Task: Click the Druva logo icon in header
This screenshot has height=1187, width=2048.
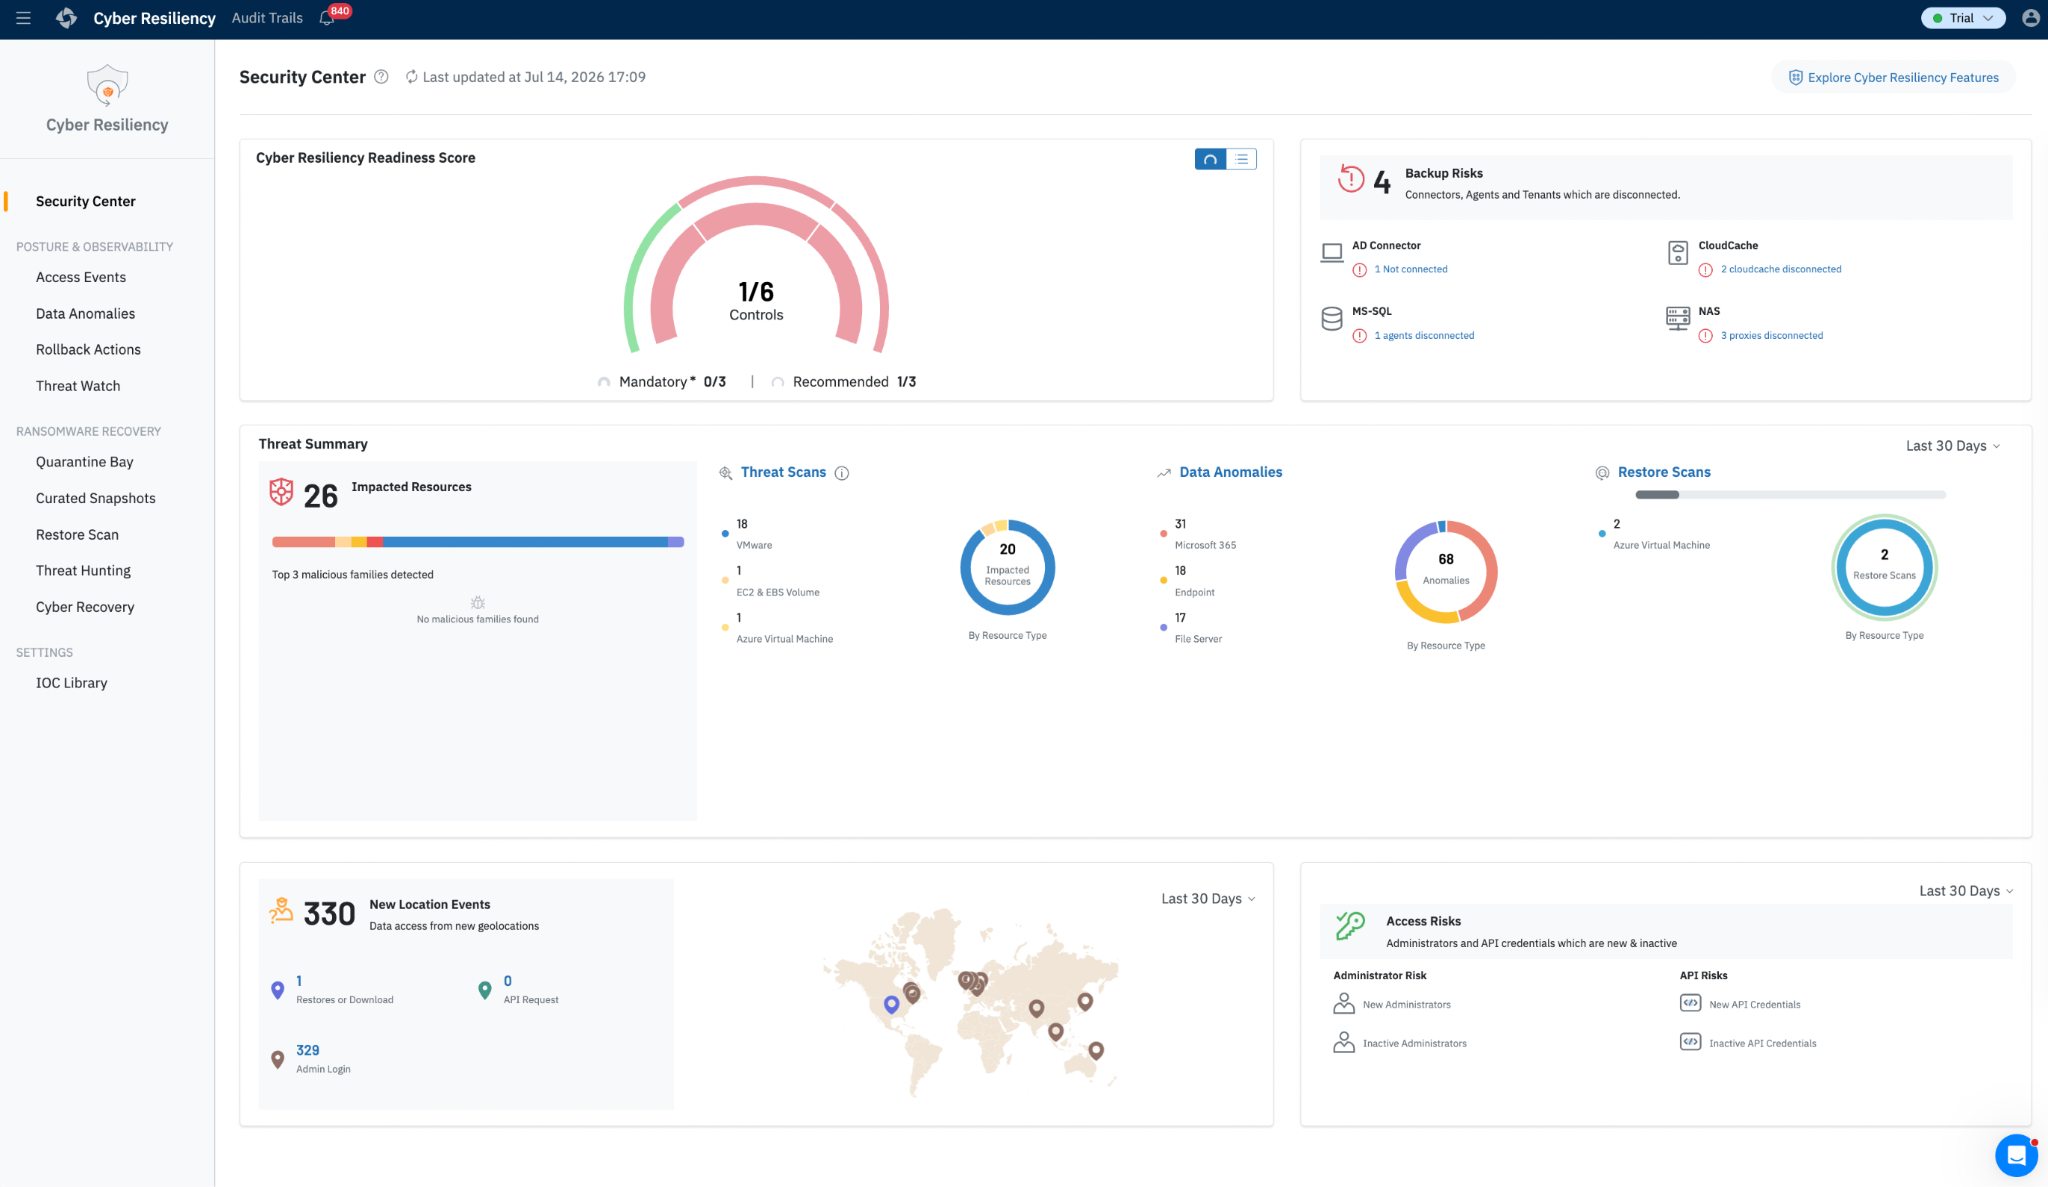Action: click(x=66, y=18)
